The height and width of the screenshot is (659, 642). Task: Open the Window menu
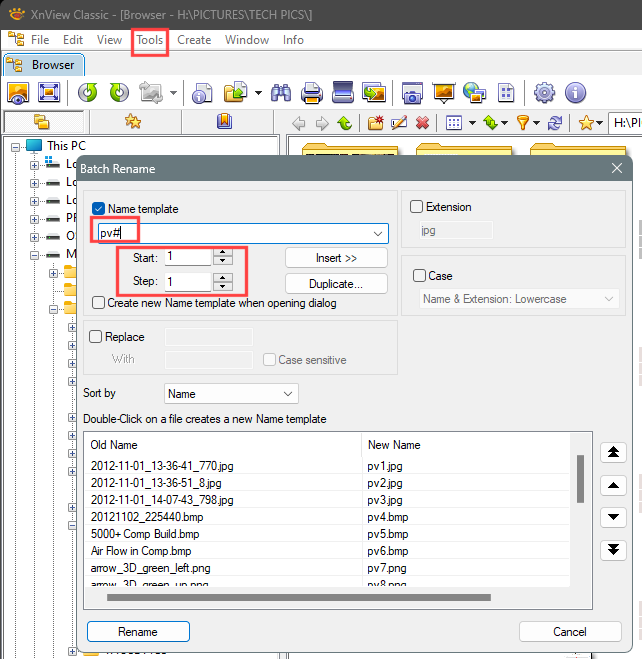[x=247, y=40]
